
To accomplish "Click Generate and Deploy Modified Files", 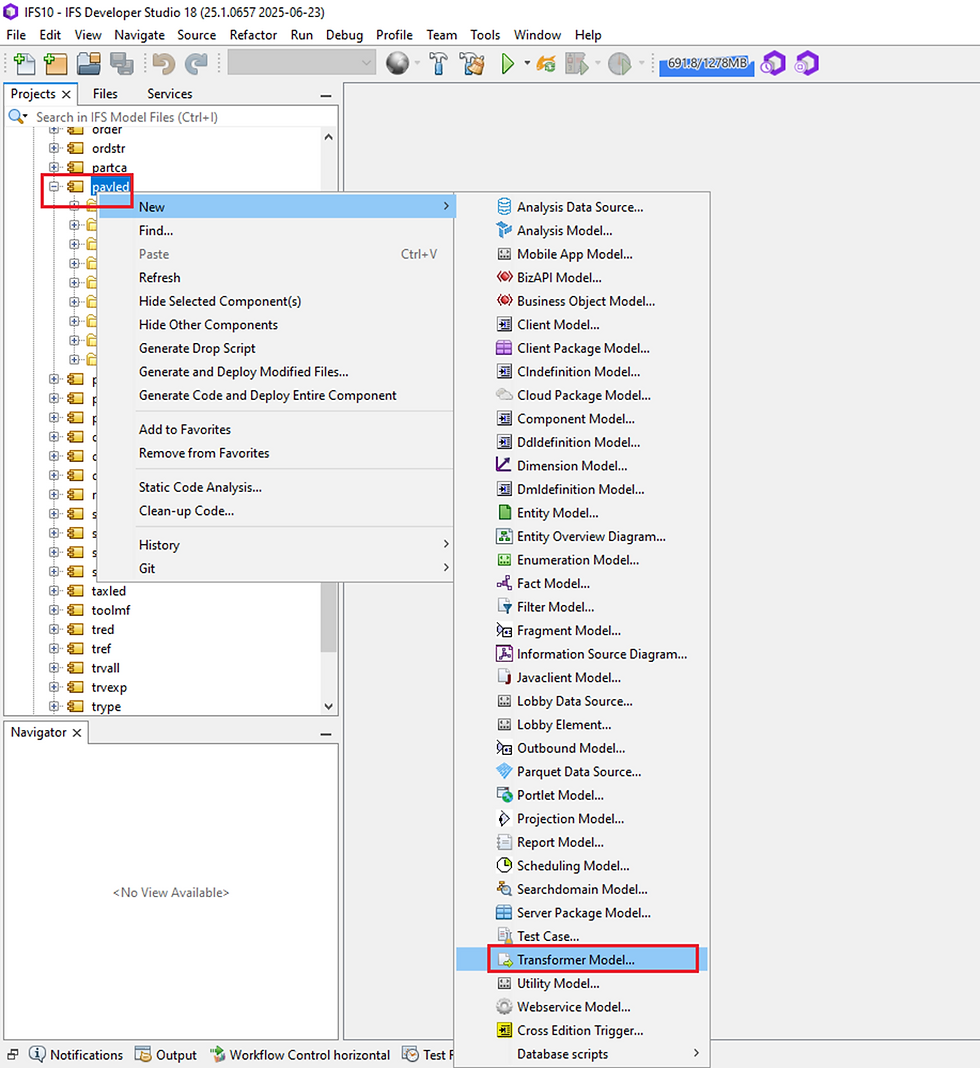I will pos(276,372).
